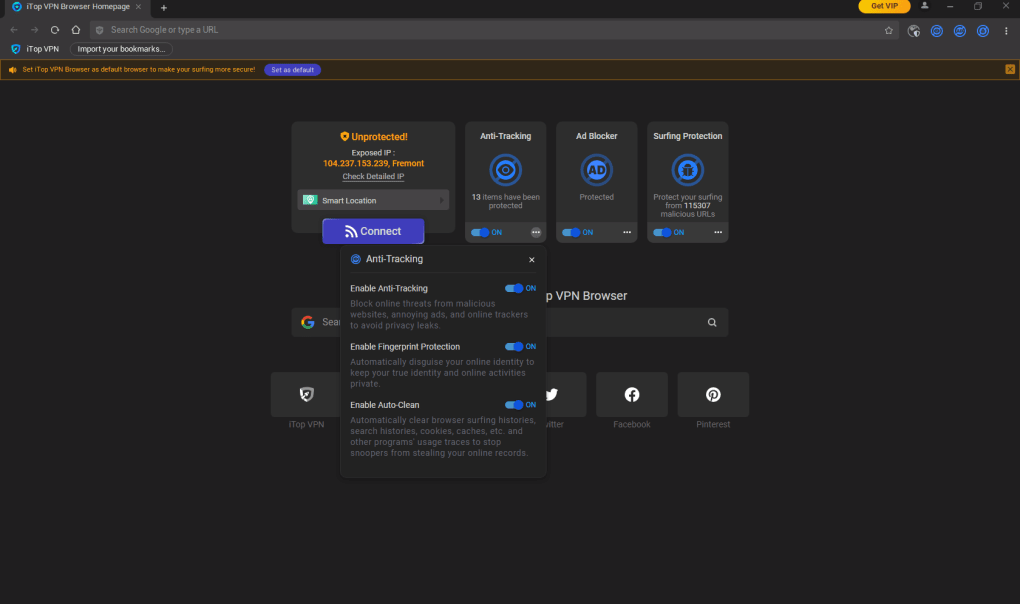This screenshot has width=1020, height=604.
Task: Open the user account profile icon
Action: [924, 6]
